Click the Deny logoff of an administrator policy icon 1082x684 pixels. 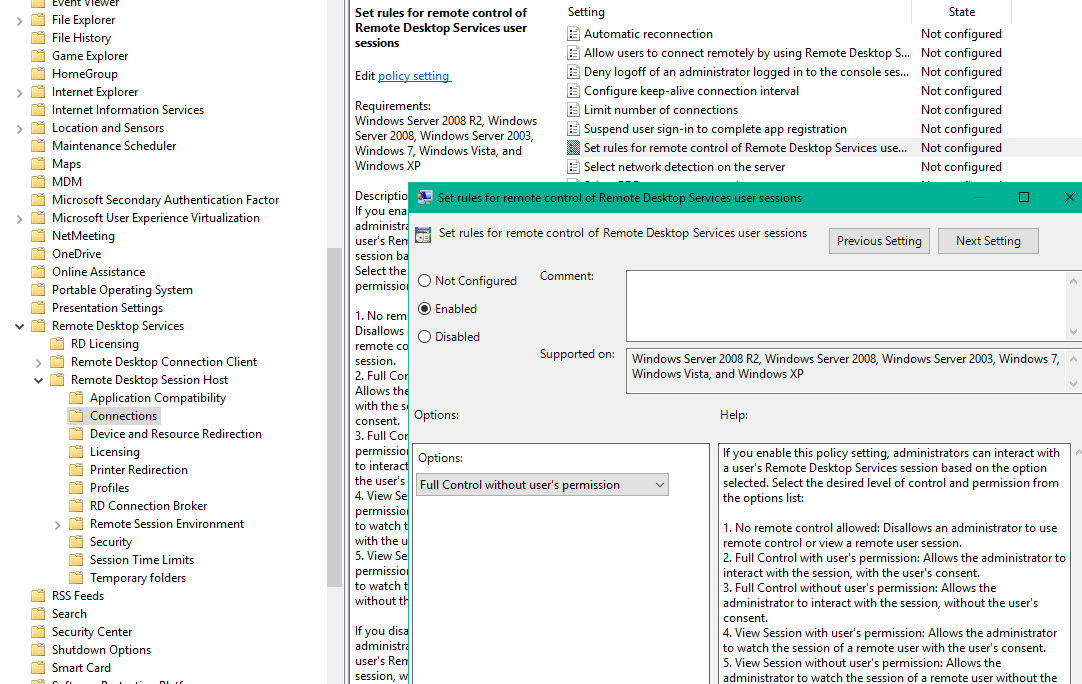(x=573, y=72)
